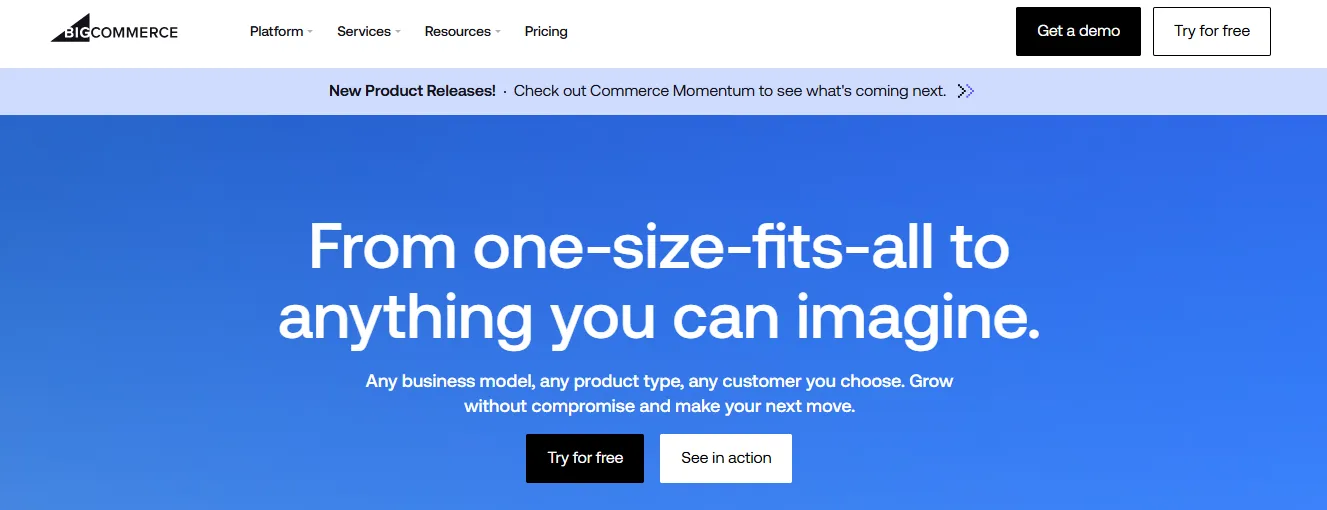Click the outlined Try for free header button
1327x510 pixels.
[1212, 31]
